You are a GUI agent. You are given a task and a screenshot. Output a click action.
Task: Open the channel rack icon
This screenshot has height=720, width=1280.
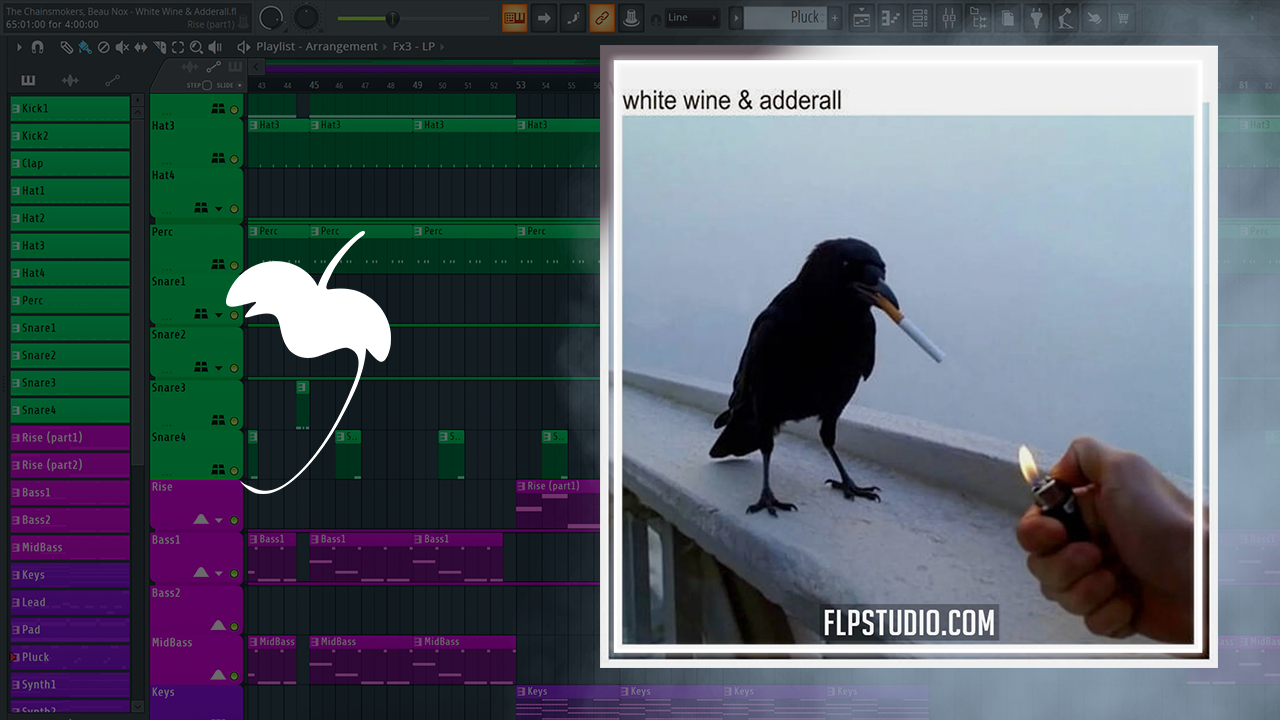(919, 17)
